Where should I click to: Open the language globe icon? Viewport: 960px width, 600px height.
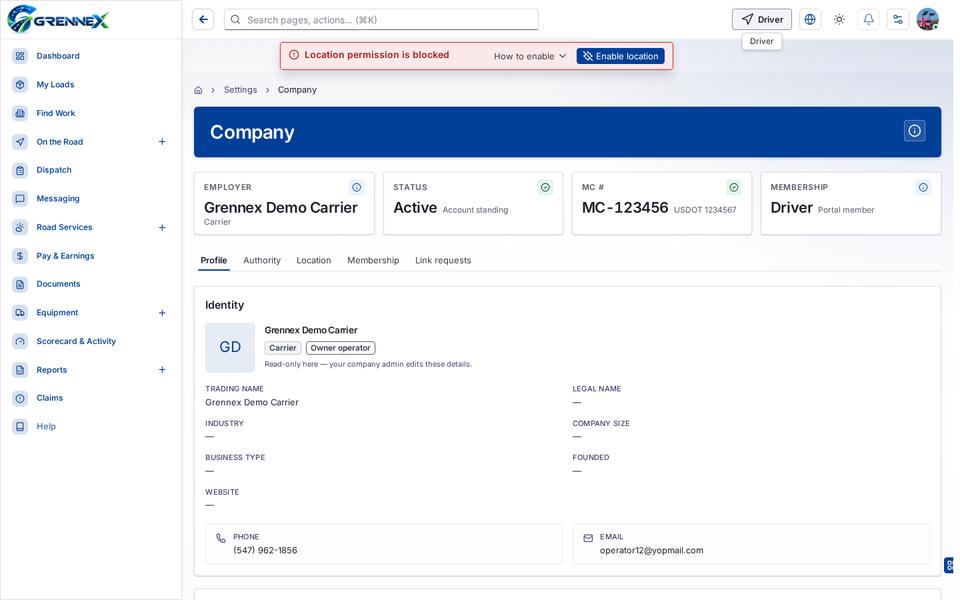tap(810, 20)
